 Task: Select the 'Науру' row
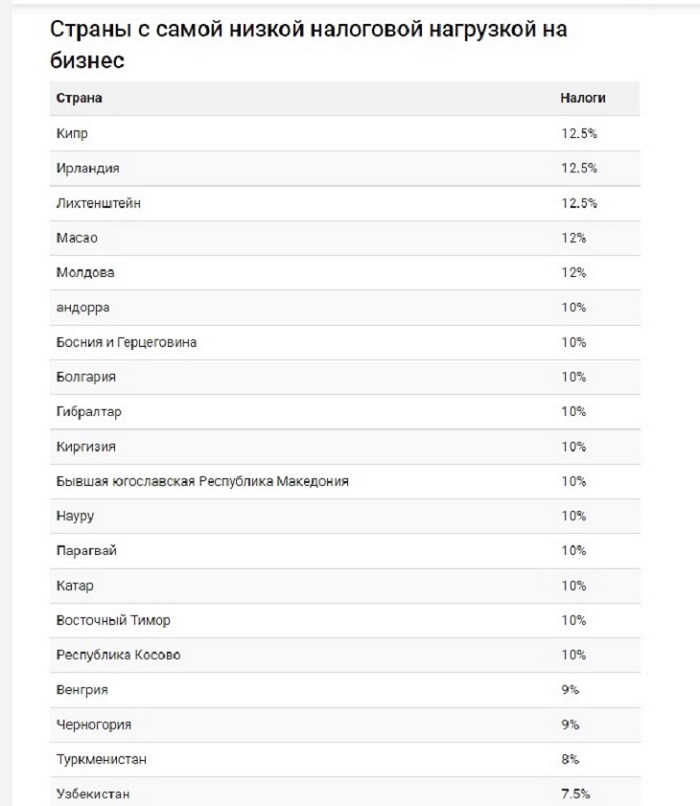[x=345, y=516]
